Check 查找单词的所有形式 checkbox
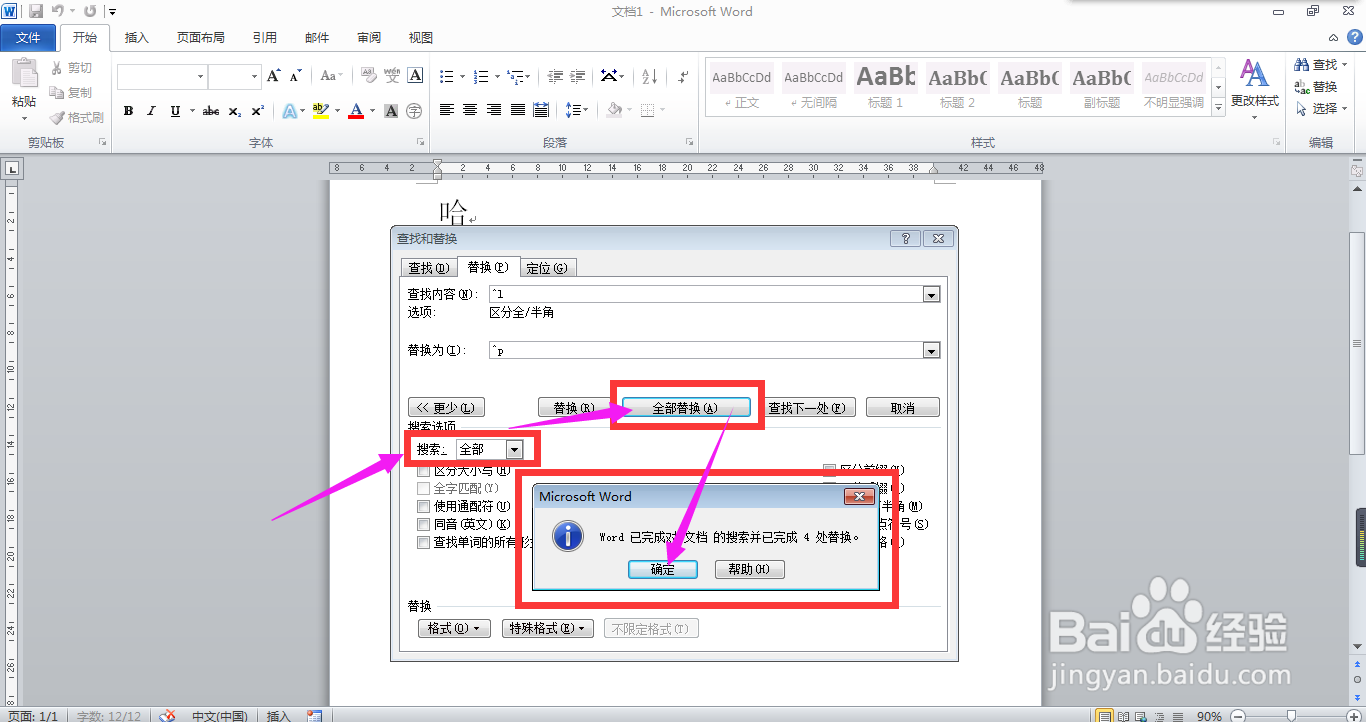The image size is (1366, 722). [424, 542]
